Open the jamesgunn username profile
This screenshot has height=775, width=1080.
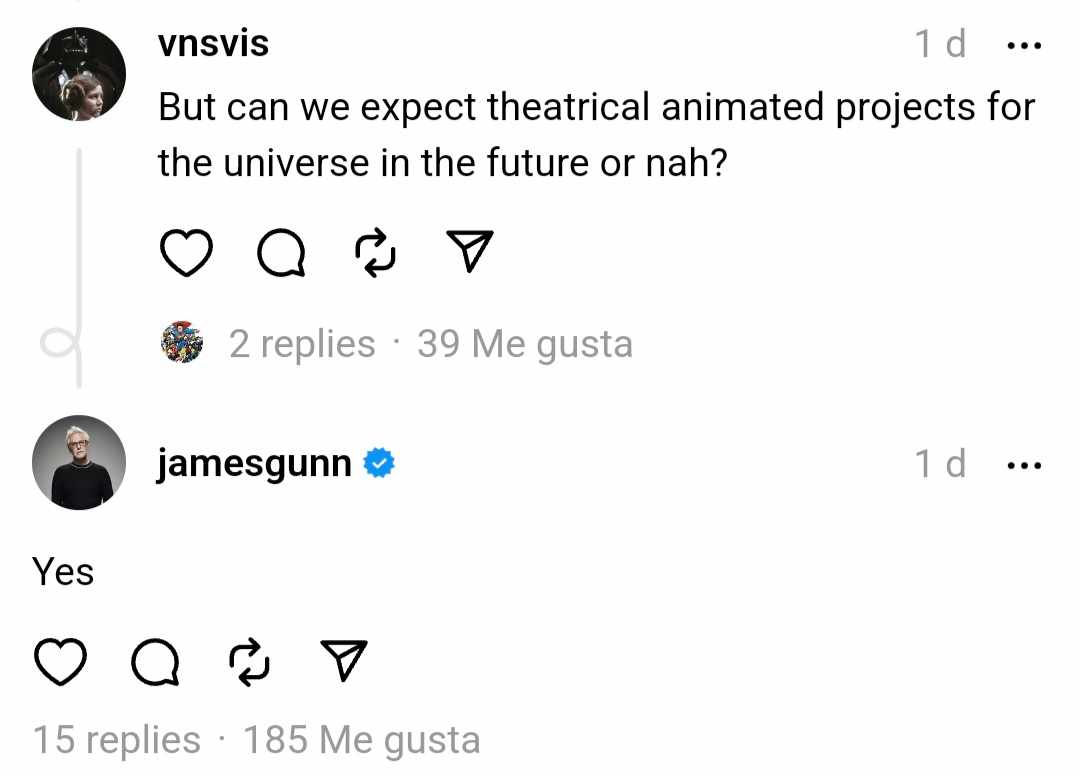pyautogui.click(x=254, y=463)
